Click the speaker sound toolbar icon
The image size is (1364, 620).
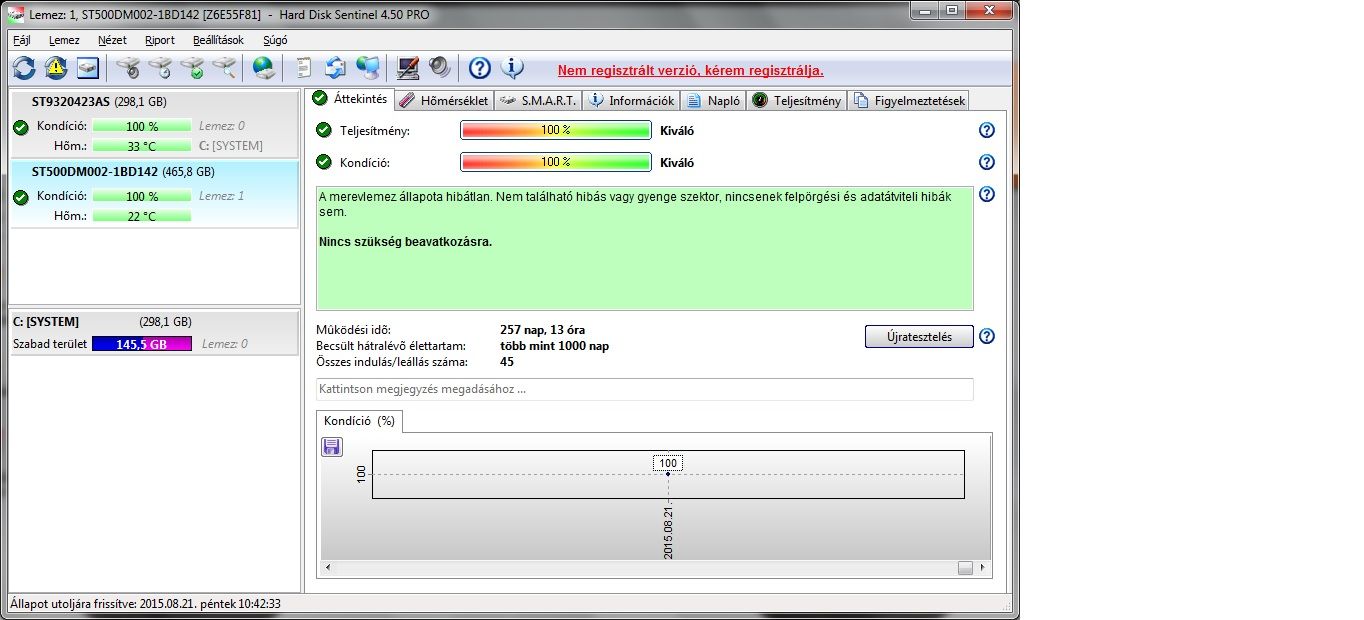[x=440, y=68]
